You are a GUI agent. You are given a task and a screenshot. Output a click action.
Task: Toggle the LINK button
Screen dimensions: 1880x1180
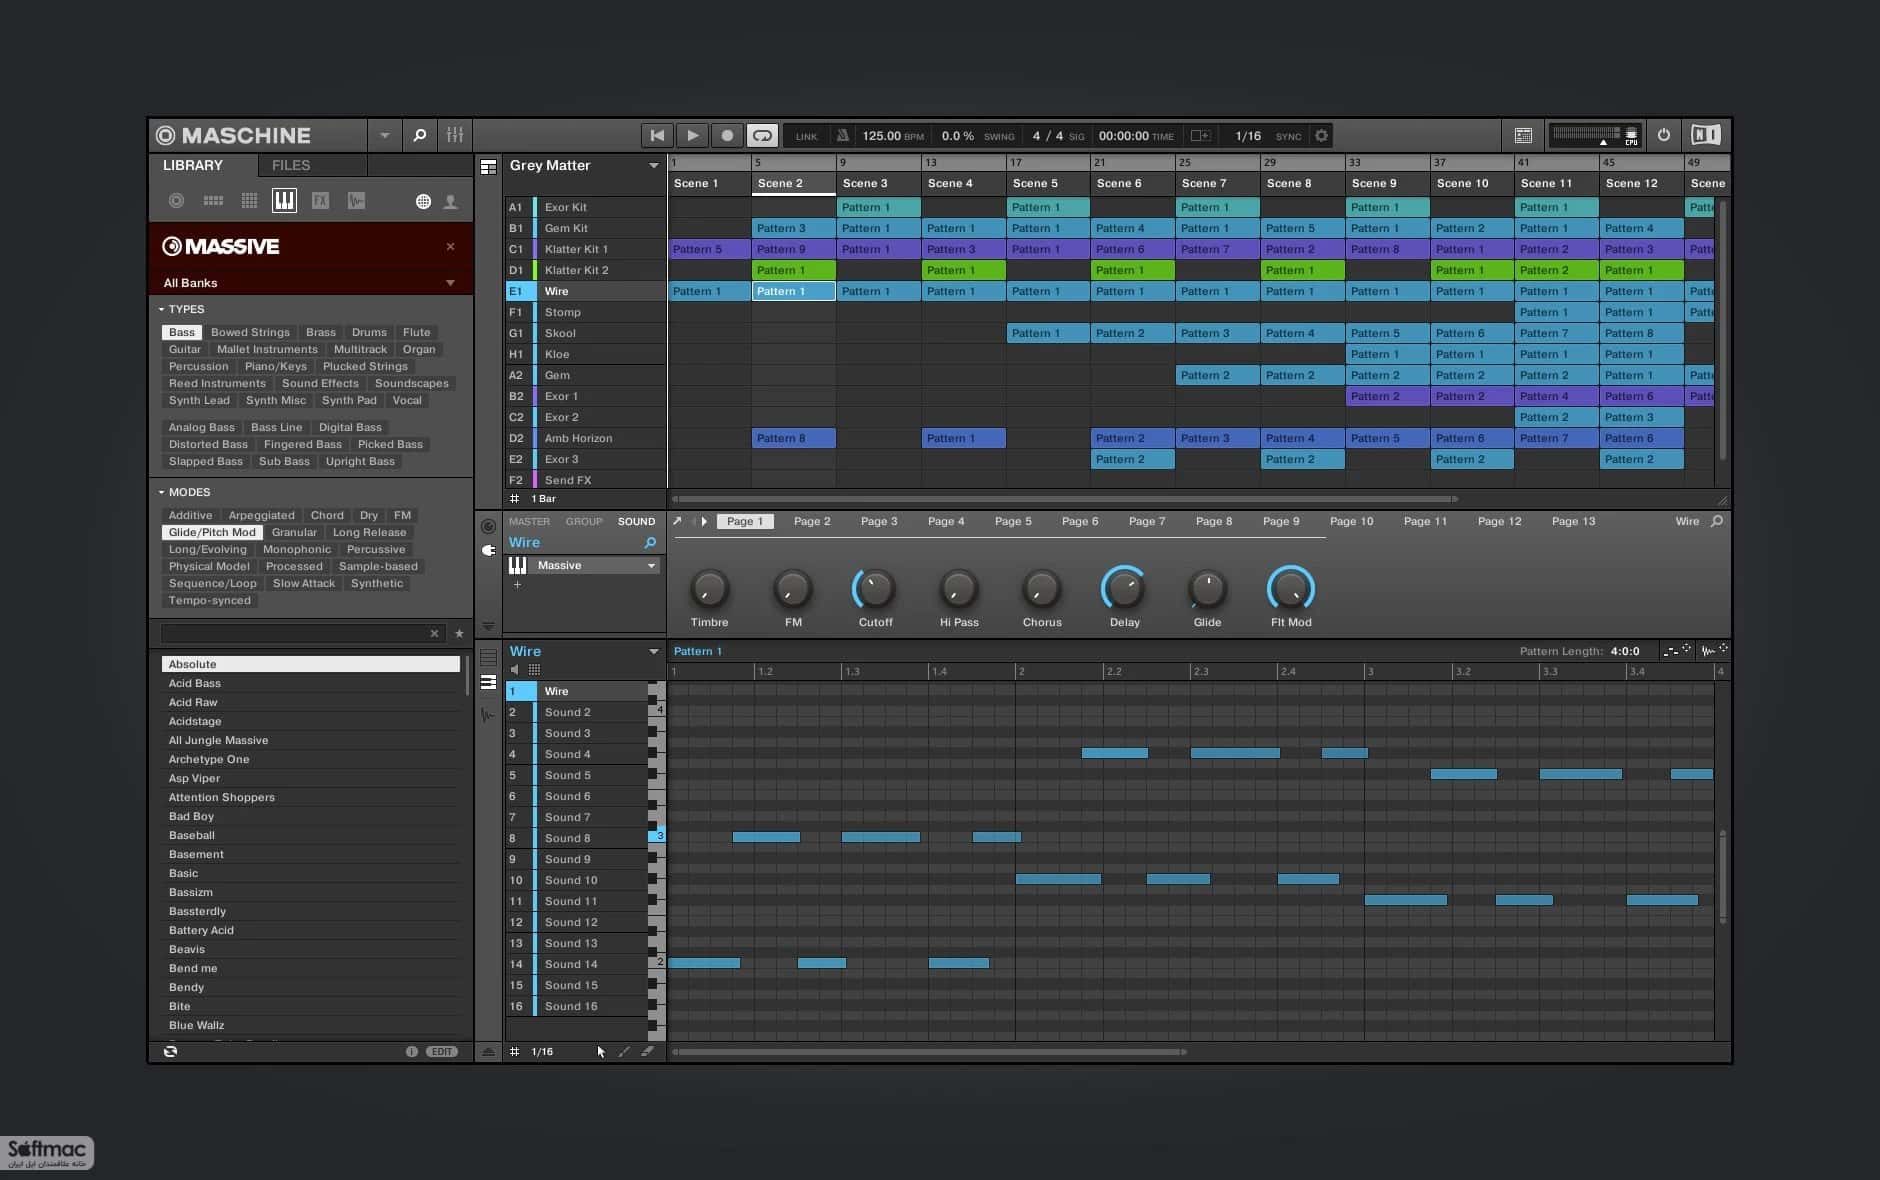coord(806,136)
